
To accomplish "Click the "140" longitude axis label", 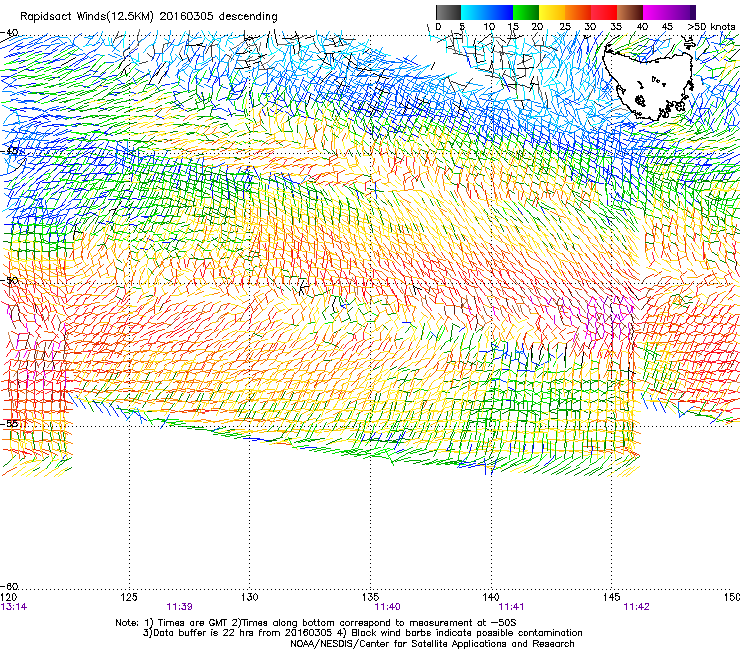I will 491,597.
